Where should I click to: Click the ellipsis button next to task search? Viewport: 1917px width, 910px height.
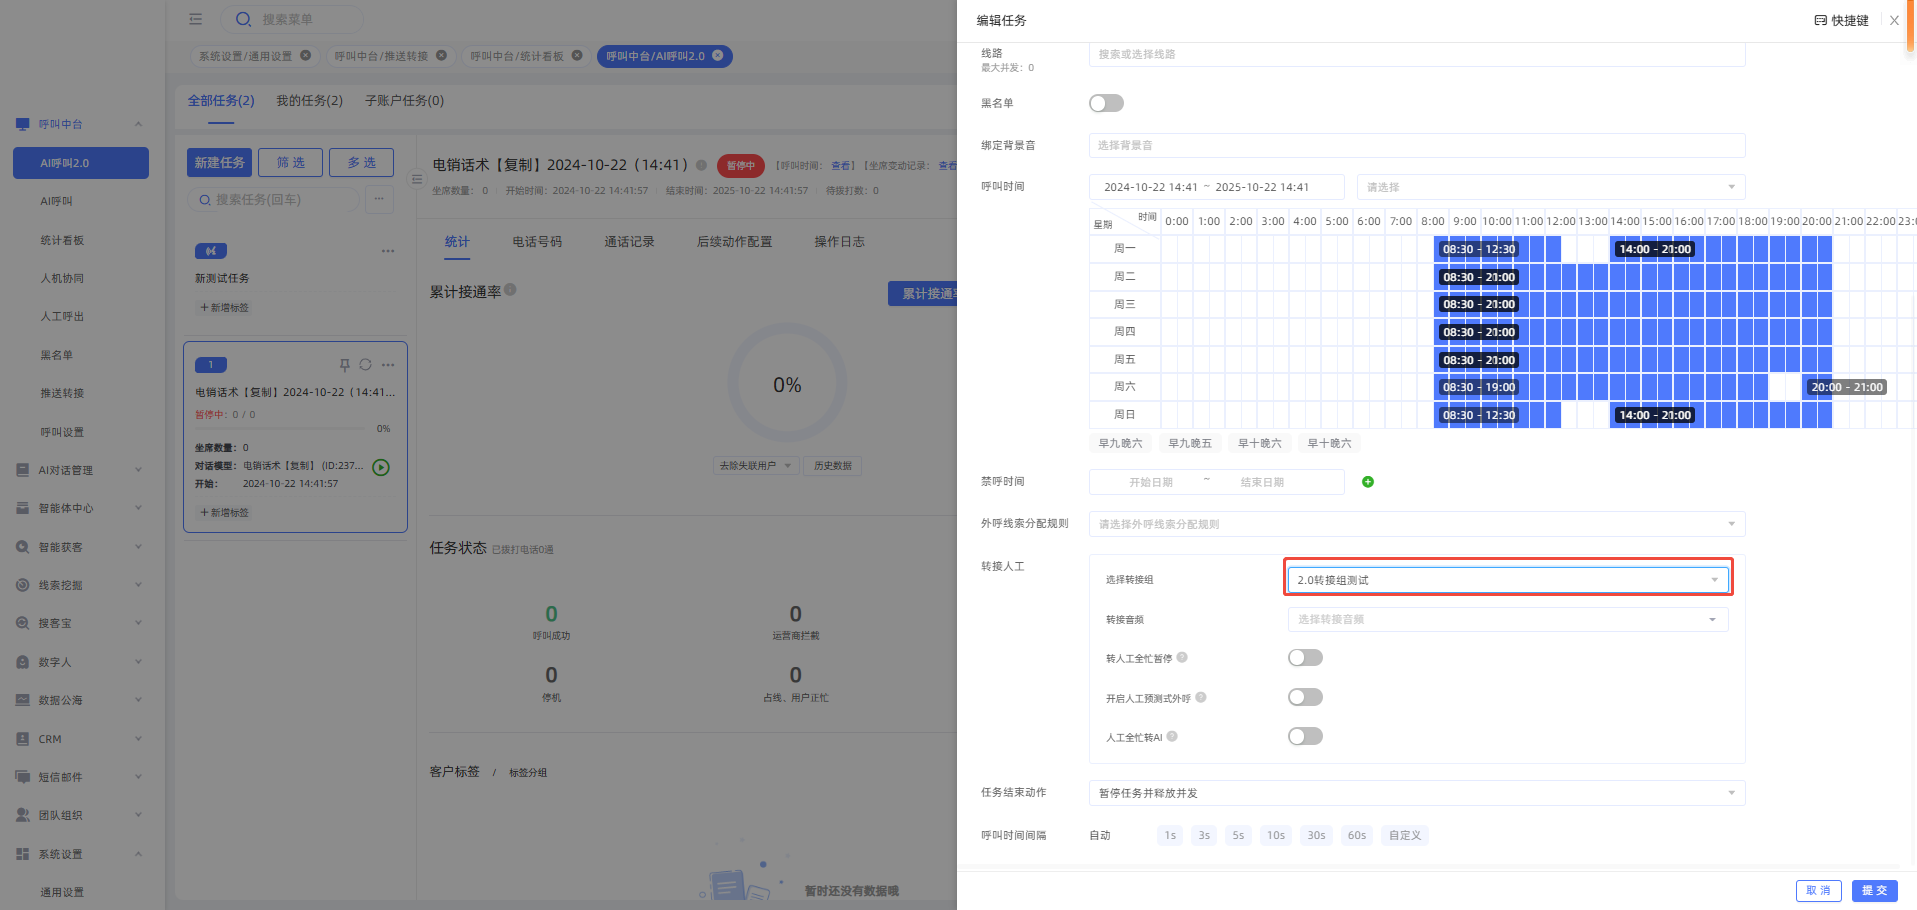click(x=379, y=199)
